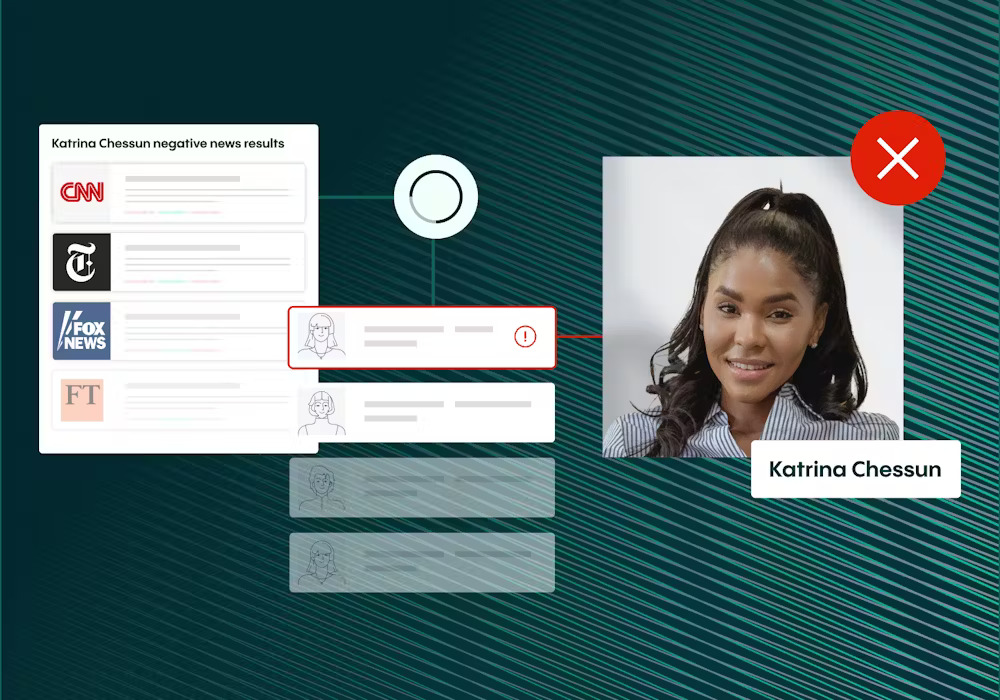Viewport: 1000px width, 700px height.
Task: Select avatar in second white match row
Action: tap(321, 412)
